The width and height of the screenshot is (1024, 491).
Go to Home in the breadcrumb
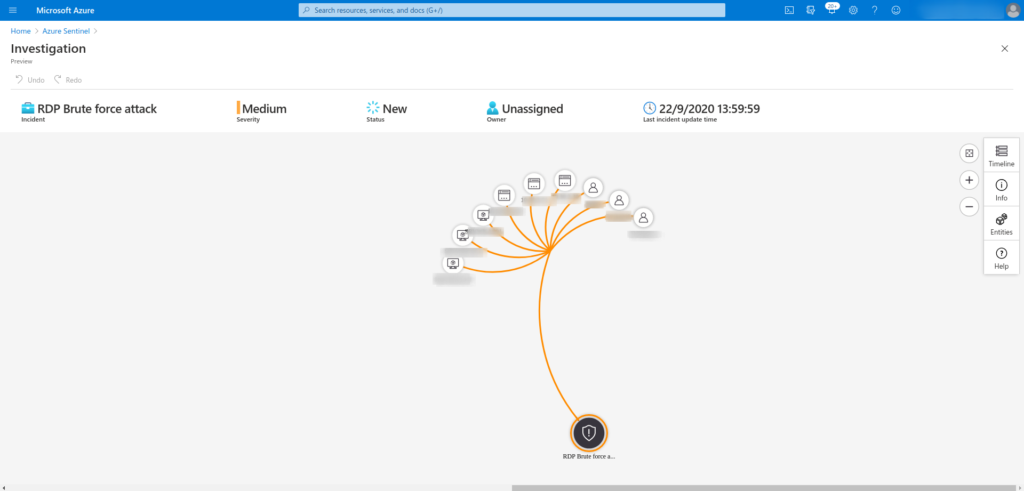[20, 31]
